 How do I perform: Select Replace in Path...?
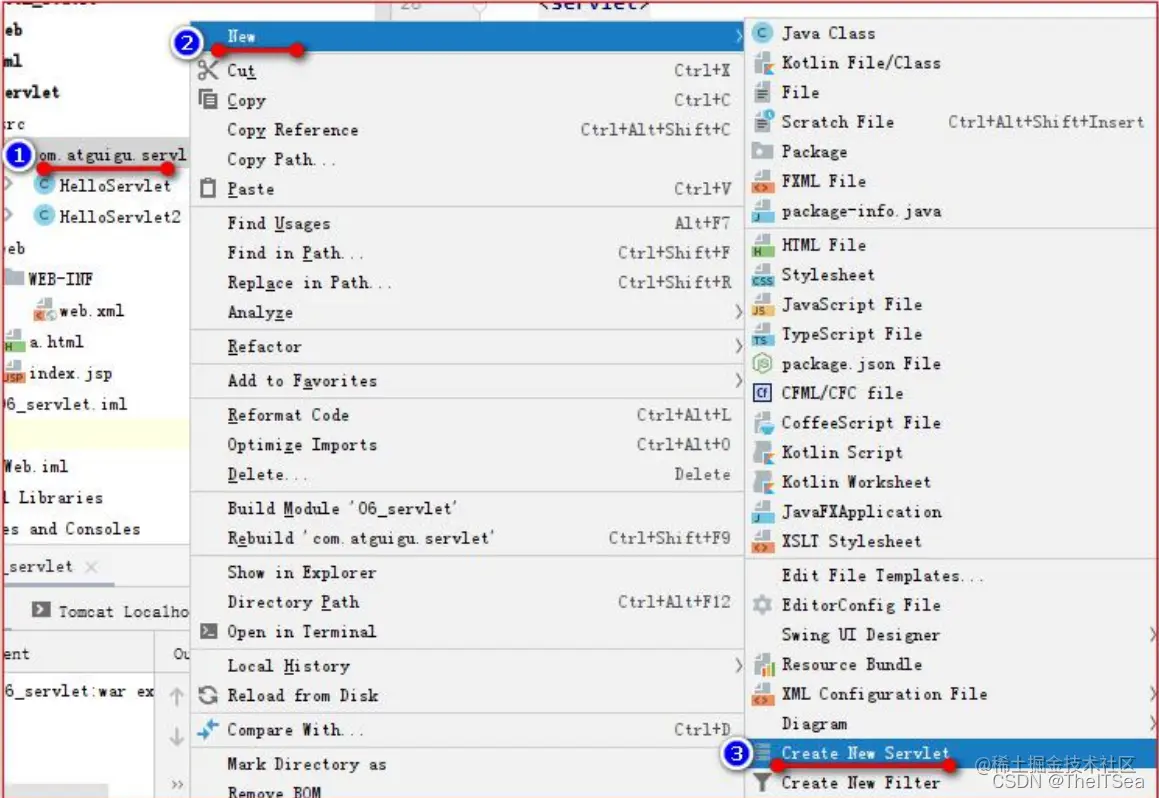467,282
